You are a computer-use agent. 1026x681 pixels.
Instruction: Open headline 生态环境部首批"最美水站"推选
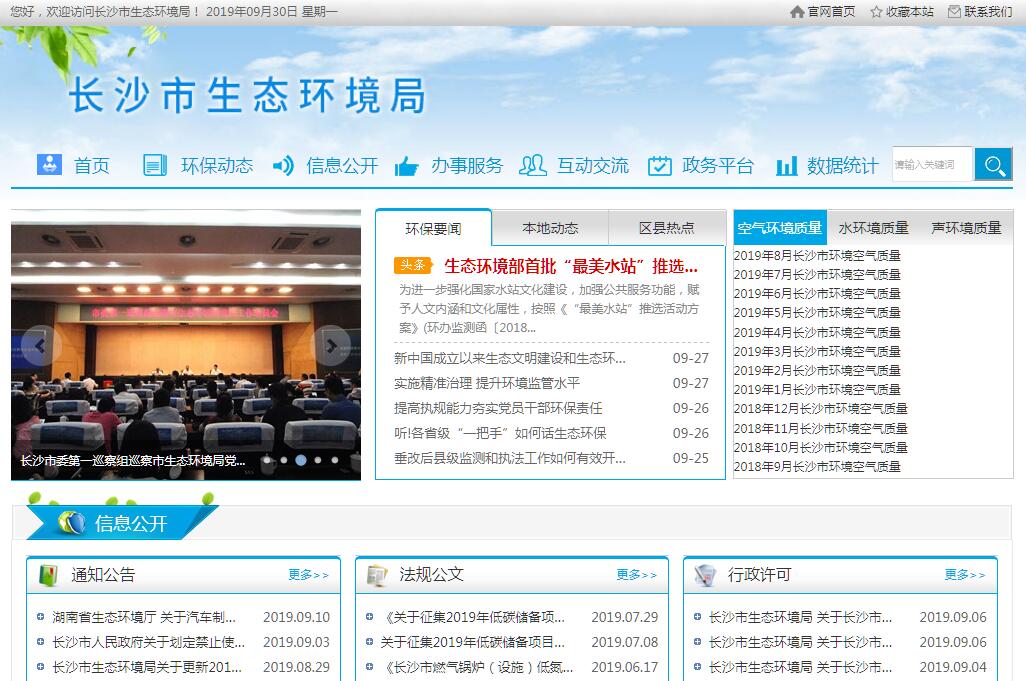[571, 266]
